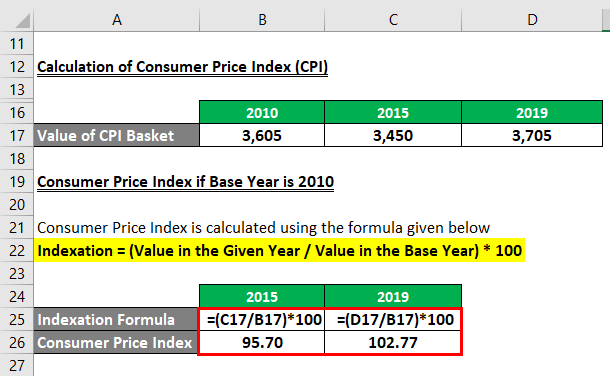Viewport: 610px width, 376px height.
Task: Select column A header
Action: tap(117, 19)
